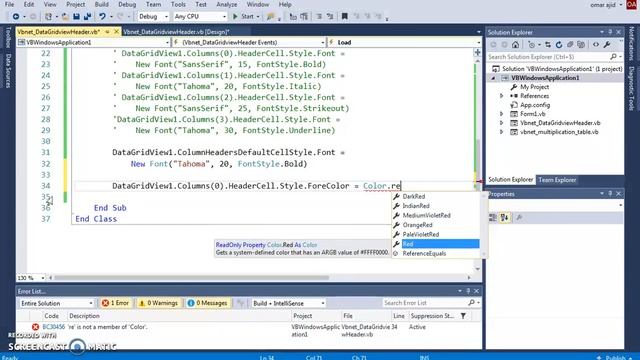
Task: Open the Vbnet_DataGridviewHeader Events dropdown
Action: (249, 42)
